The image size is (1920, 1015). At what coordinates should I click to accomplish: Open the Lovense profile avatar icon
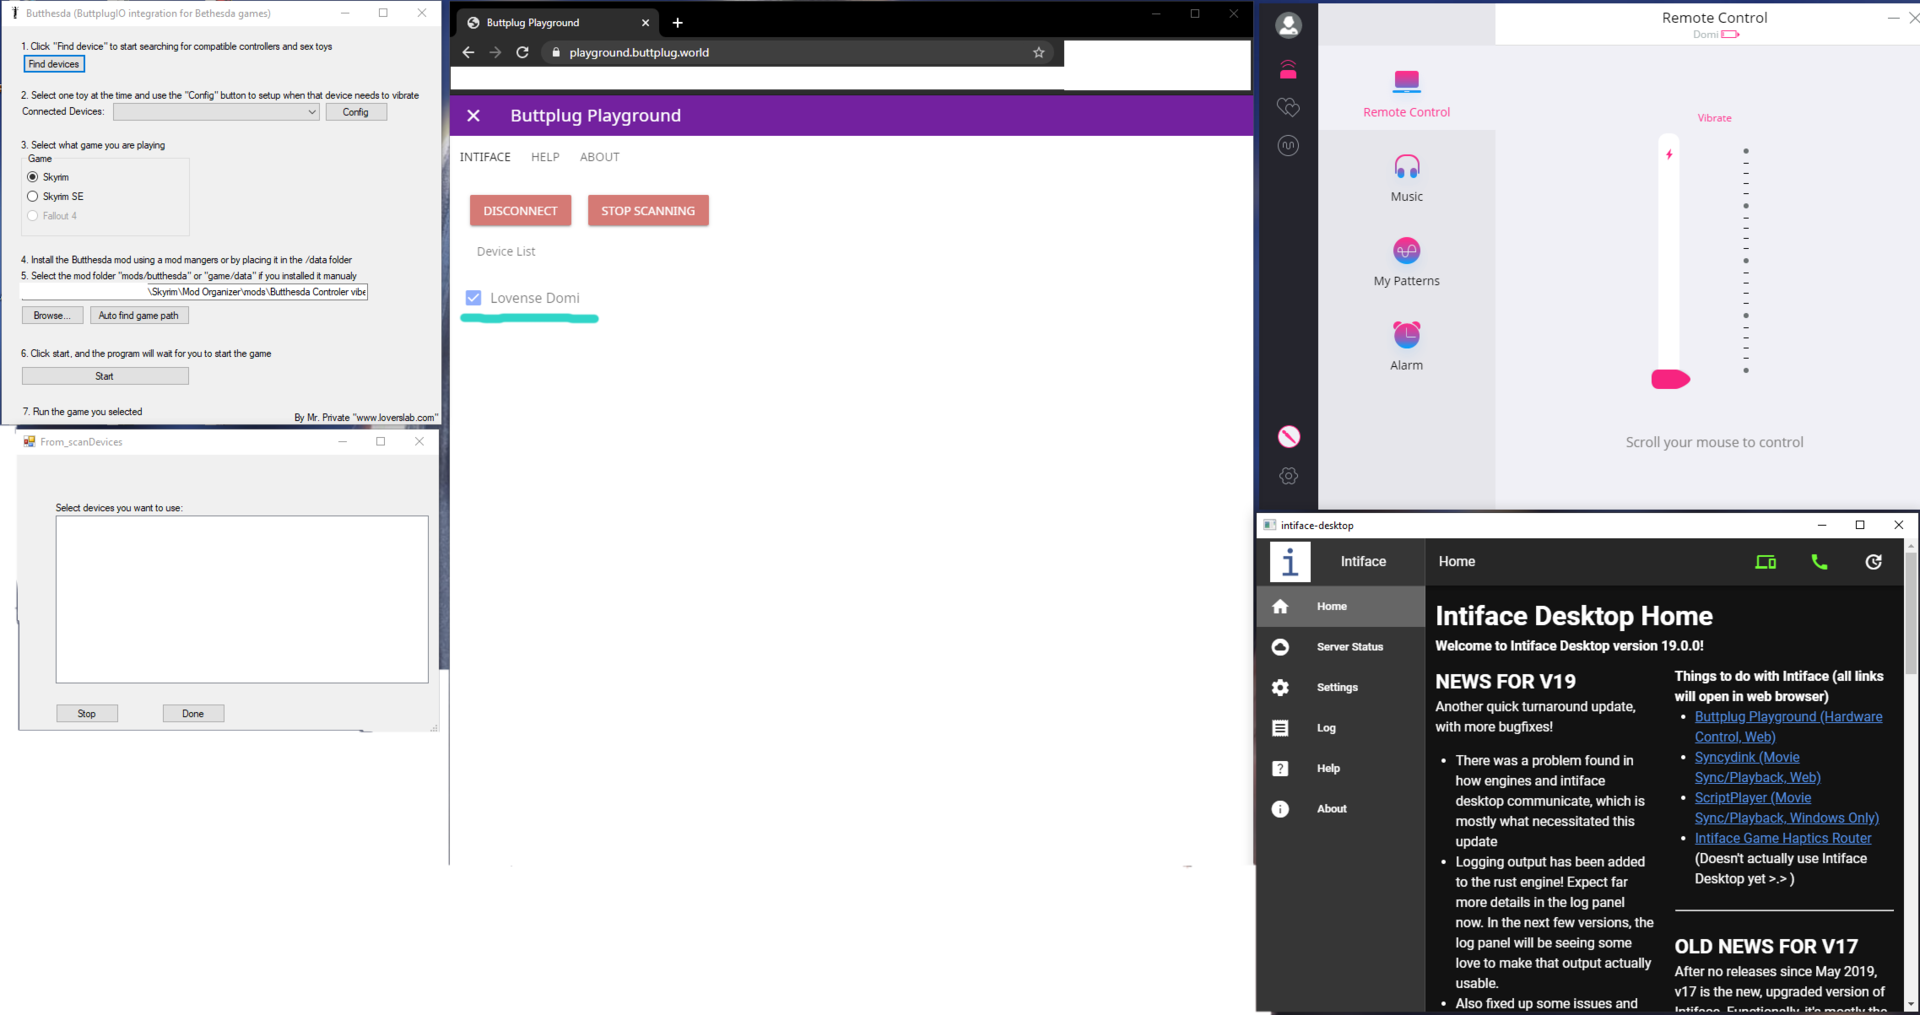pyautogui.click(x=1288, y=25)
